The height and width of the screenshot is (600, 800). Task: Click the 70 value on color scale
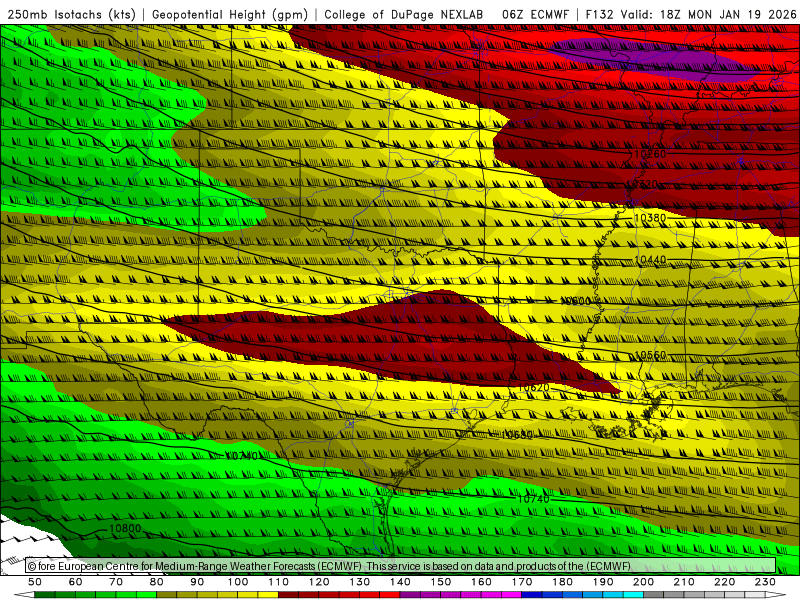[x=116, y=582]
